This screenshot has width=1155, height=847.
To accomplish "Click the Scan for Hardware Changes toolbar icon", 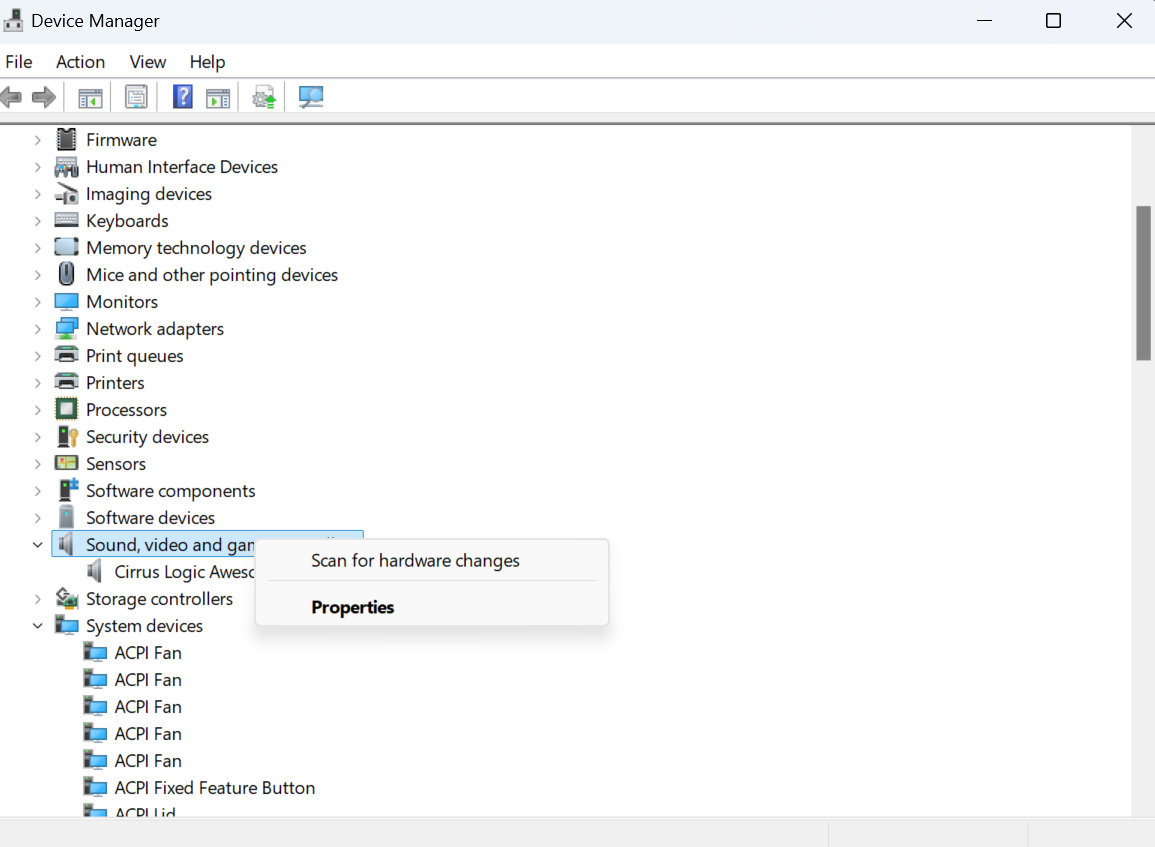I will point(310,96).
